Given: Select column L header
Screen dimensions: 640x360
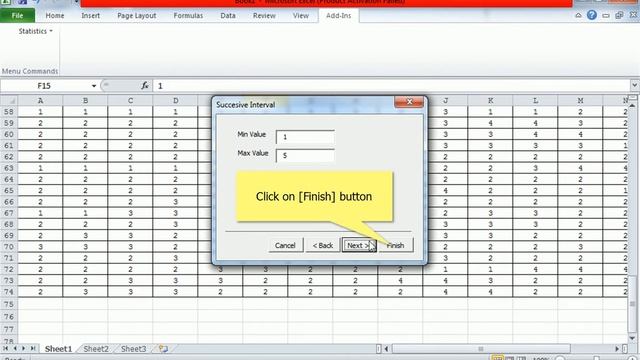Looking at the screenshot, I should click(535, 100).
